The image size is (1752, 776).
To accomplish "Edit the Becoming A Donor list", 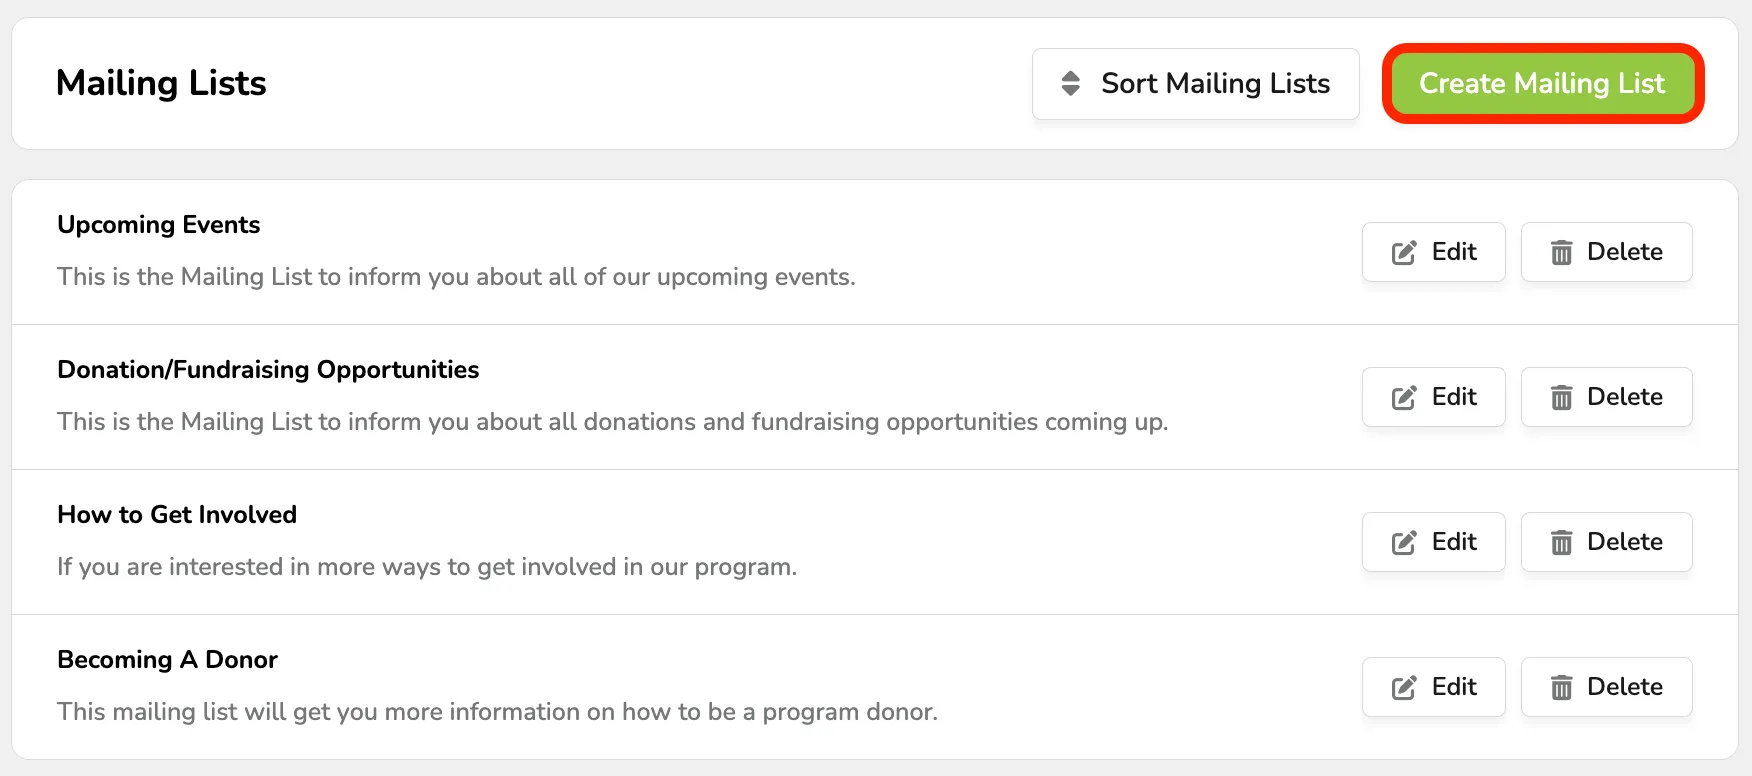I will coord(1433,687).
